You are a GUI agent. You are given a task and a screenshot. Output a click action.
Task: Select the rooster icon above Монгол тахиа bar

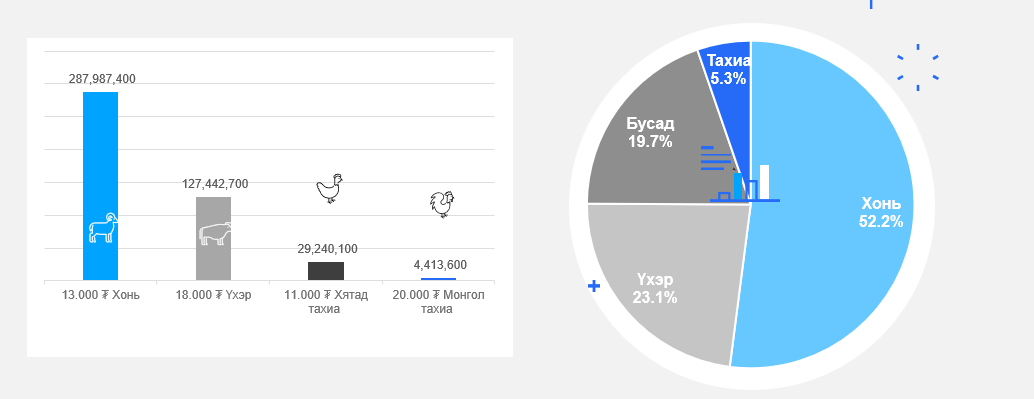(442, 204)
